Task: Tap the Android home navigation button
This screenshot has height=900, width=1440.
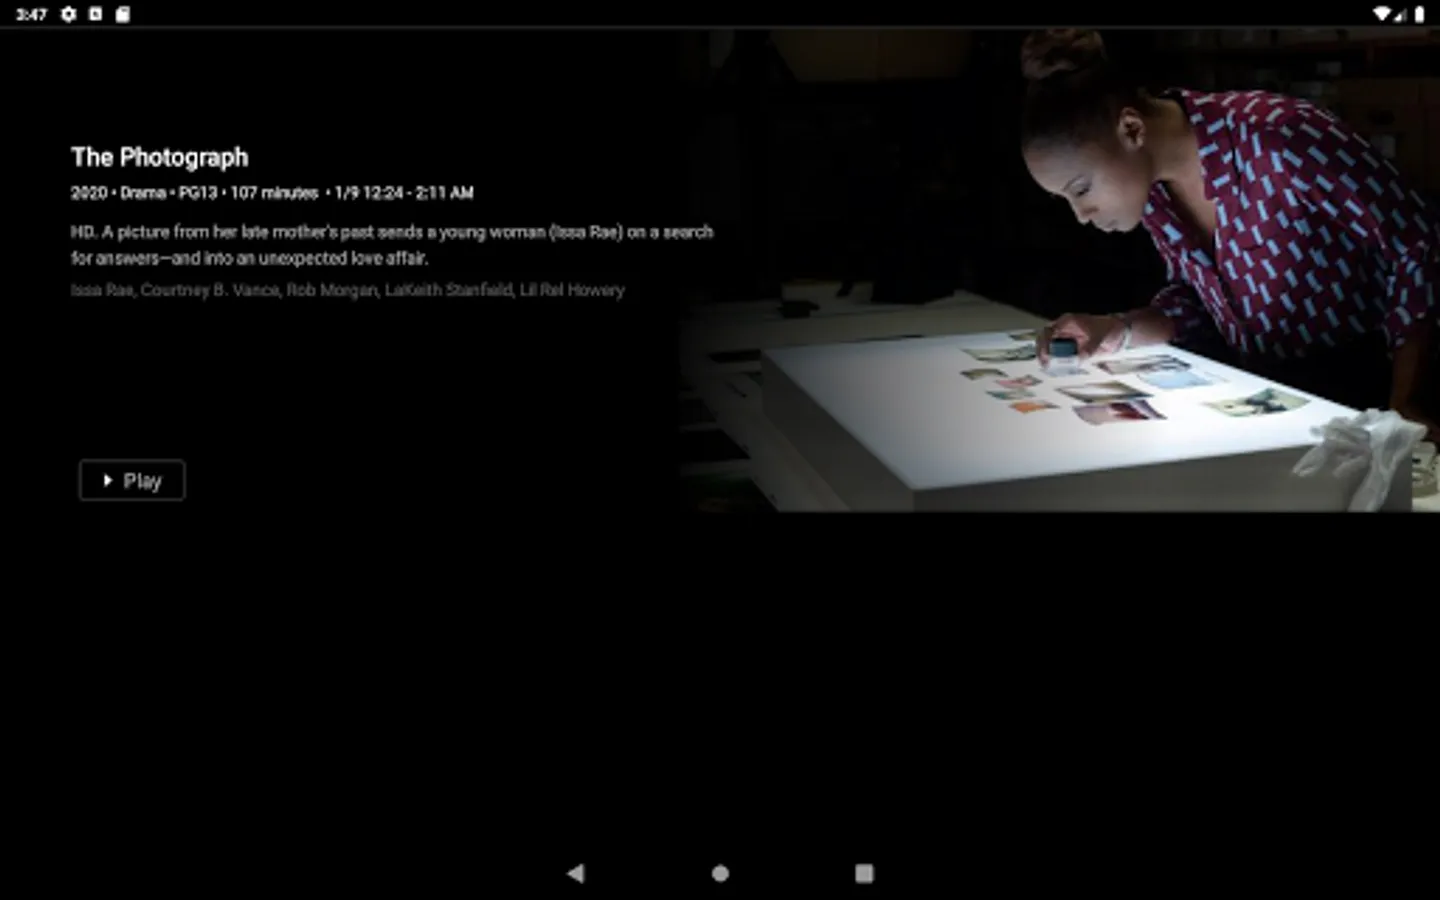Action: pyautogui.click(x=720, y=873)
